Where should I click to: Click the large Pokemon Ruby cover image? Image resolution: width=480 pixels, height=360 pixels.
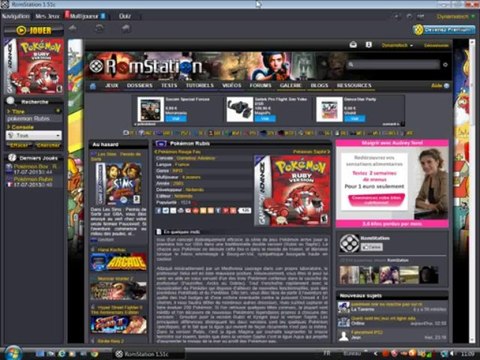292,191
